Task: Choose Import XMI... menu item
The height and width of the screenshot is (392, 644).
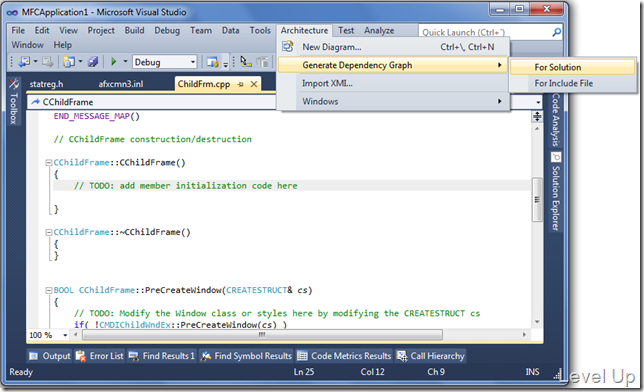Action: pyautogui.click(x=393, y=83)
